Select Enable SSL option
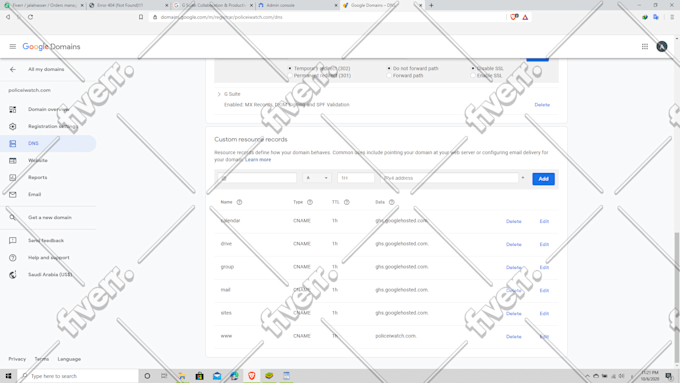The height and width of the screenshot is (383, 680). point(473,75)
